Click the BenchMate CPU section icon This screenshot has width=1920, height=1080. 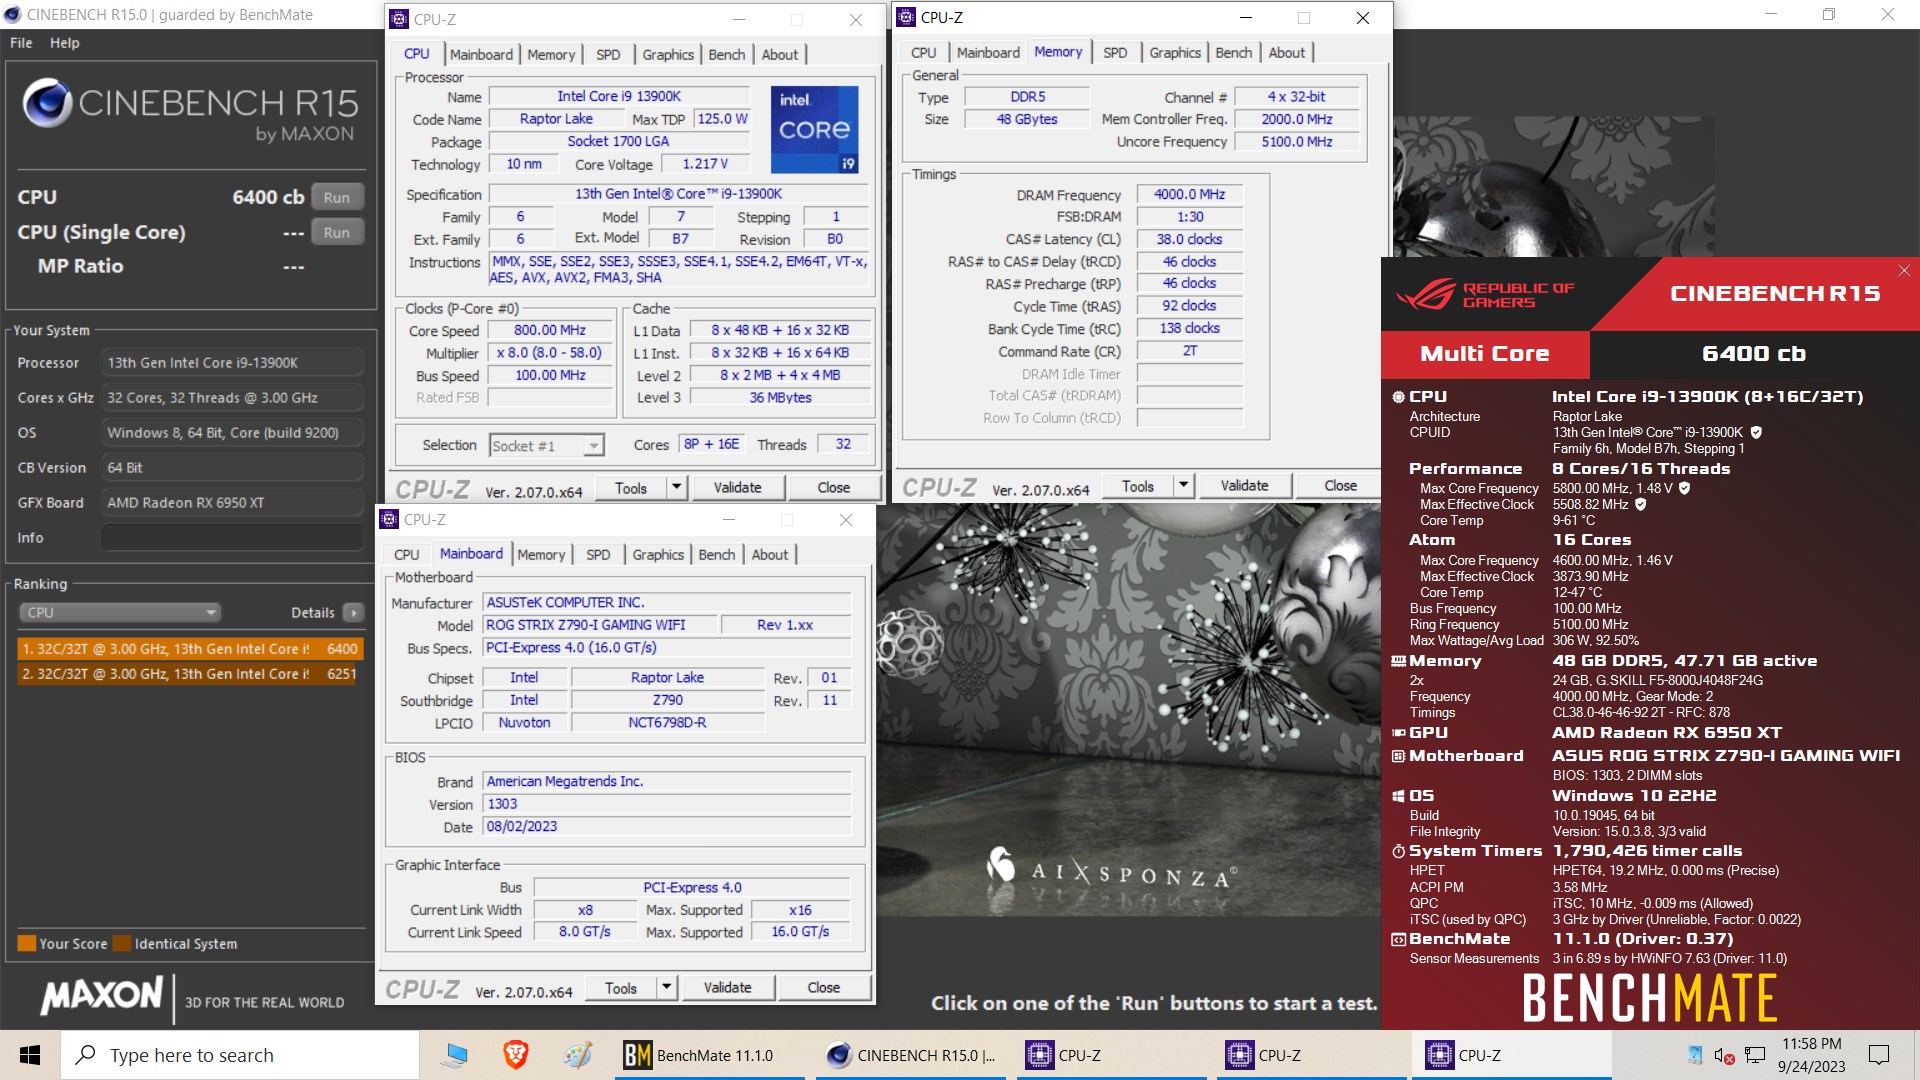click(x=1398, y=397)
